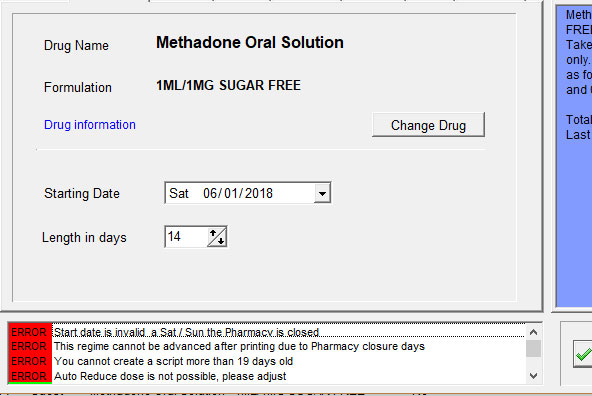Select the Pharmacy closure days error row

click(x=267, y=346)
